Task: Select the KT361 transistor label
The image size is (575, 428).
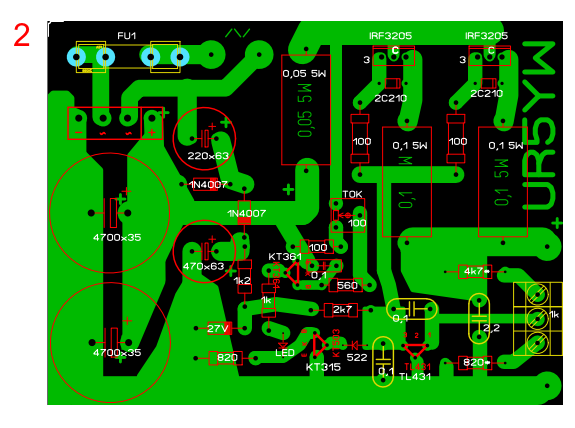Action: click(285, 256)
